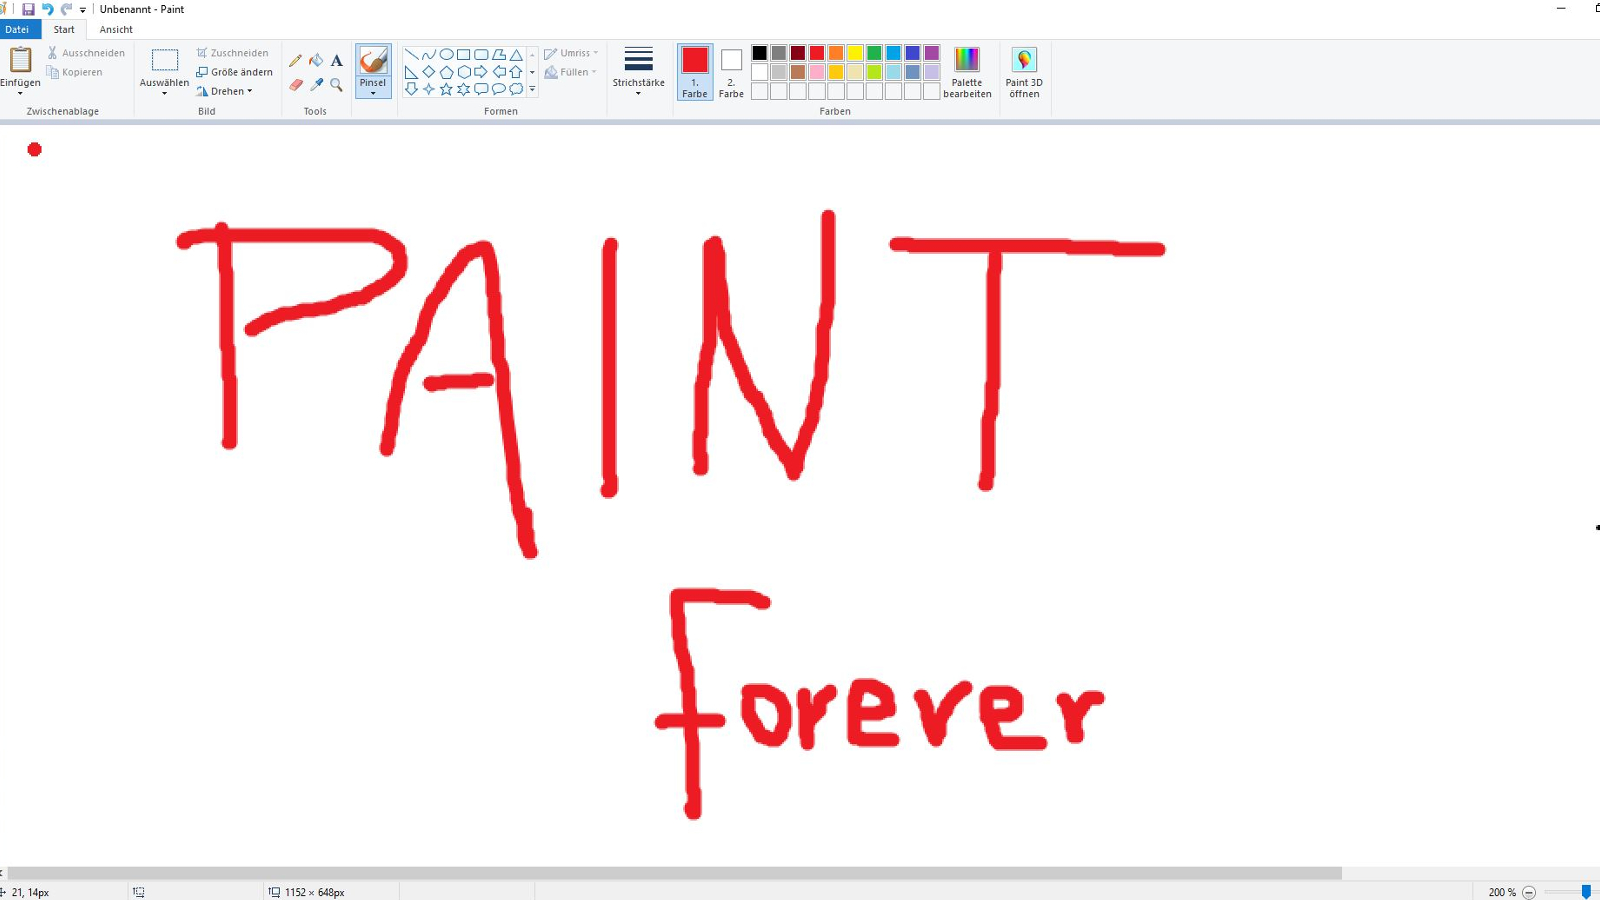Expand the Auswählen dropdown arrow
Viewport: 1600px width, 900px height.
click(165, 93)
